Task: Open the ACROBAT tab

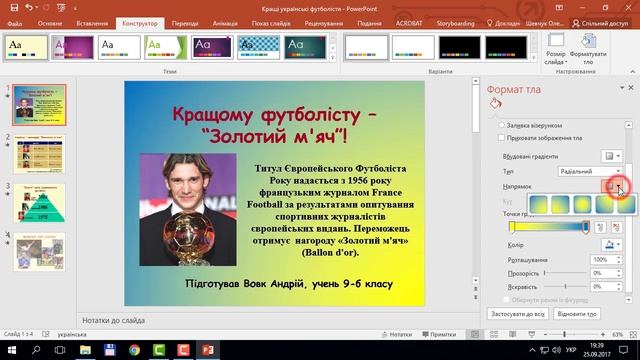Action: 409,23
